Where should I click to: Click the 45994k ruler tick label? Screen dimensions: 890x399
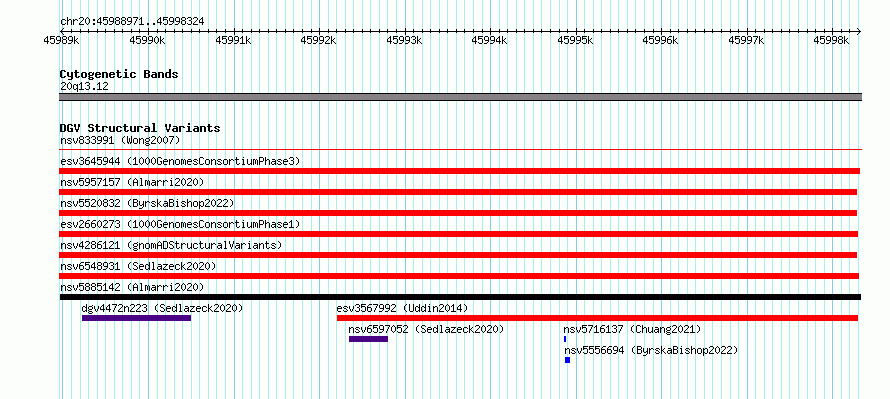(489, 40)
